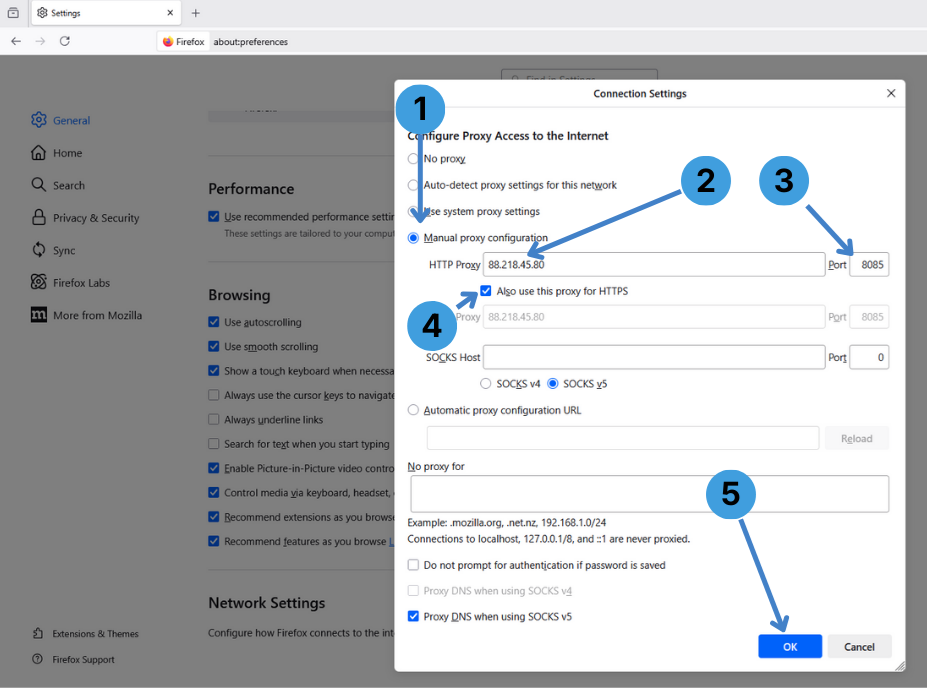Select Manual proxy configuration radio button
This screenshot has height=691, width=927.
[413, 238]
